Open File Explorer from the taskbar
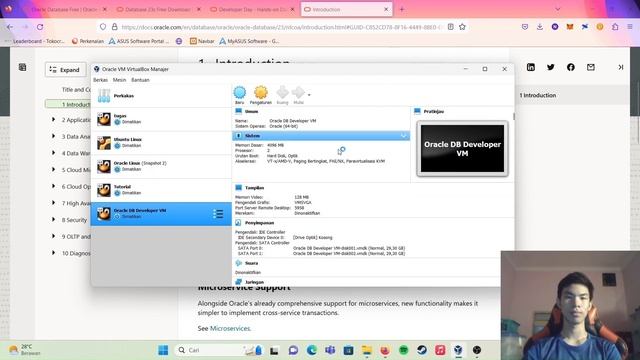 click(367, 350)
